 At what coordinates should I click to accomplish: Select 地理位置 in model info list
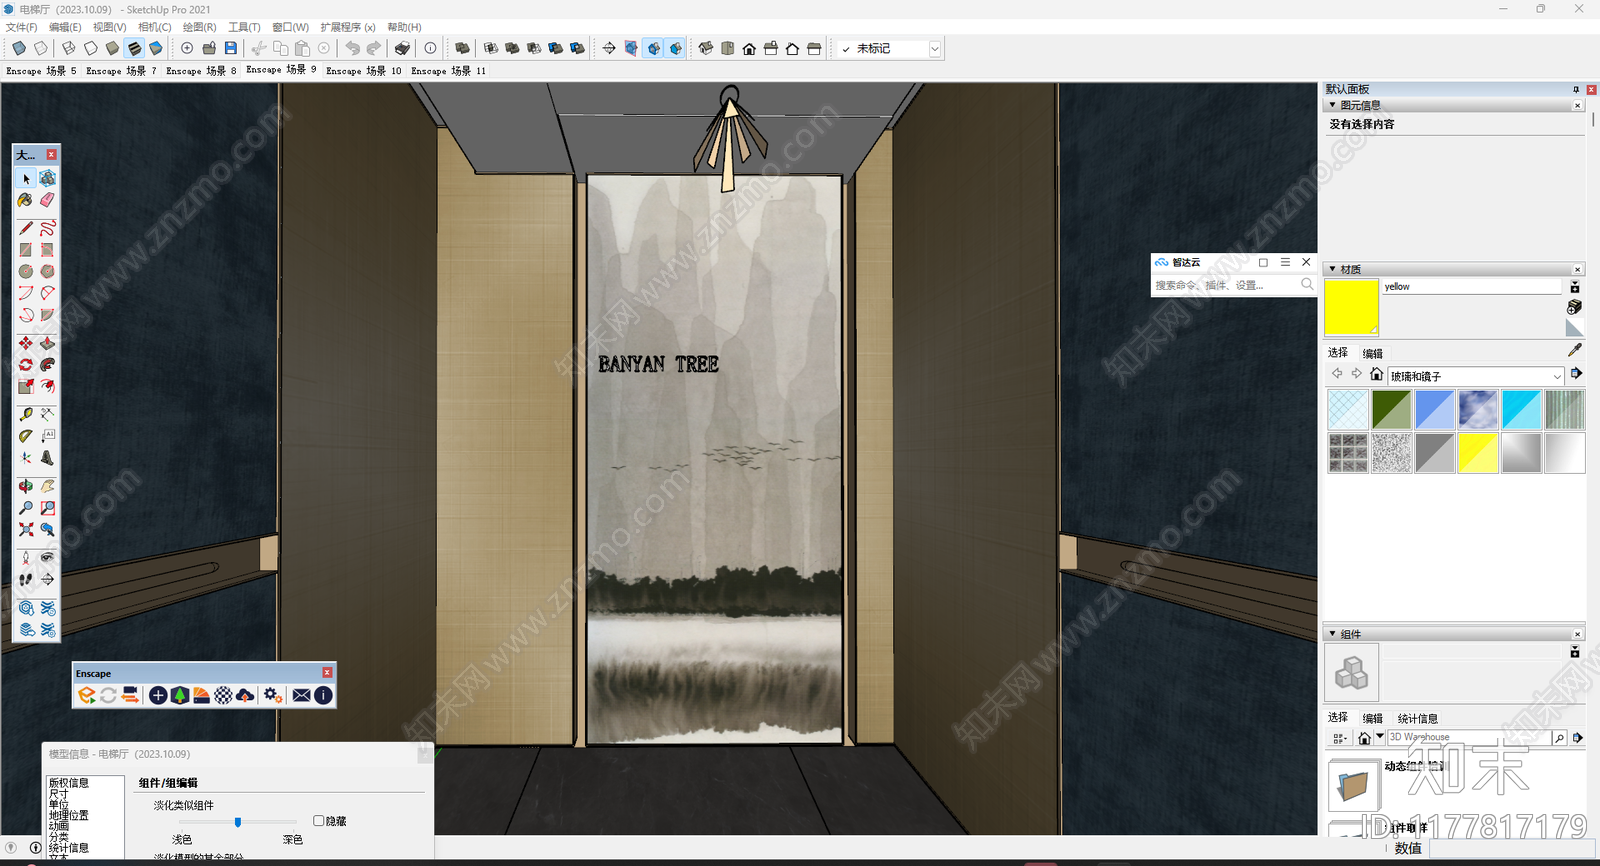(x=69, y=815)
